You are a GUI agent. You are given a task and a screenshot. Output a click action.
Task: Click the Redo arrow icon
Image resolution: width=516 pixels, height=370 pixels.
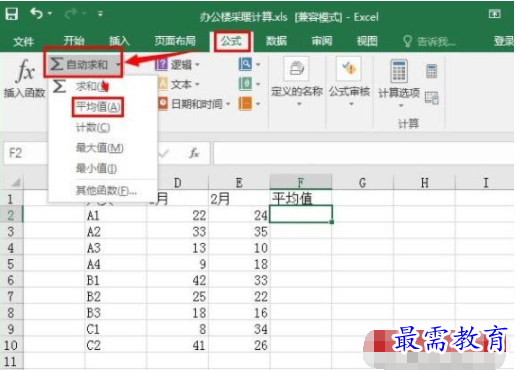point(71,13)
